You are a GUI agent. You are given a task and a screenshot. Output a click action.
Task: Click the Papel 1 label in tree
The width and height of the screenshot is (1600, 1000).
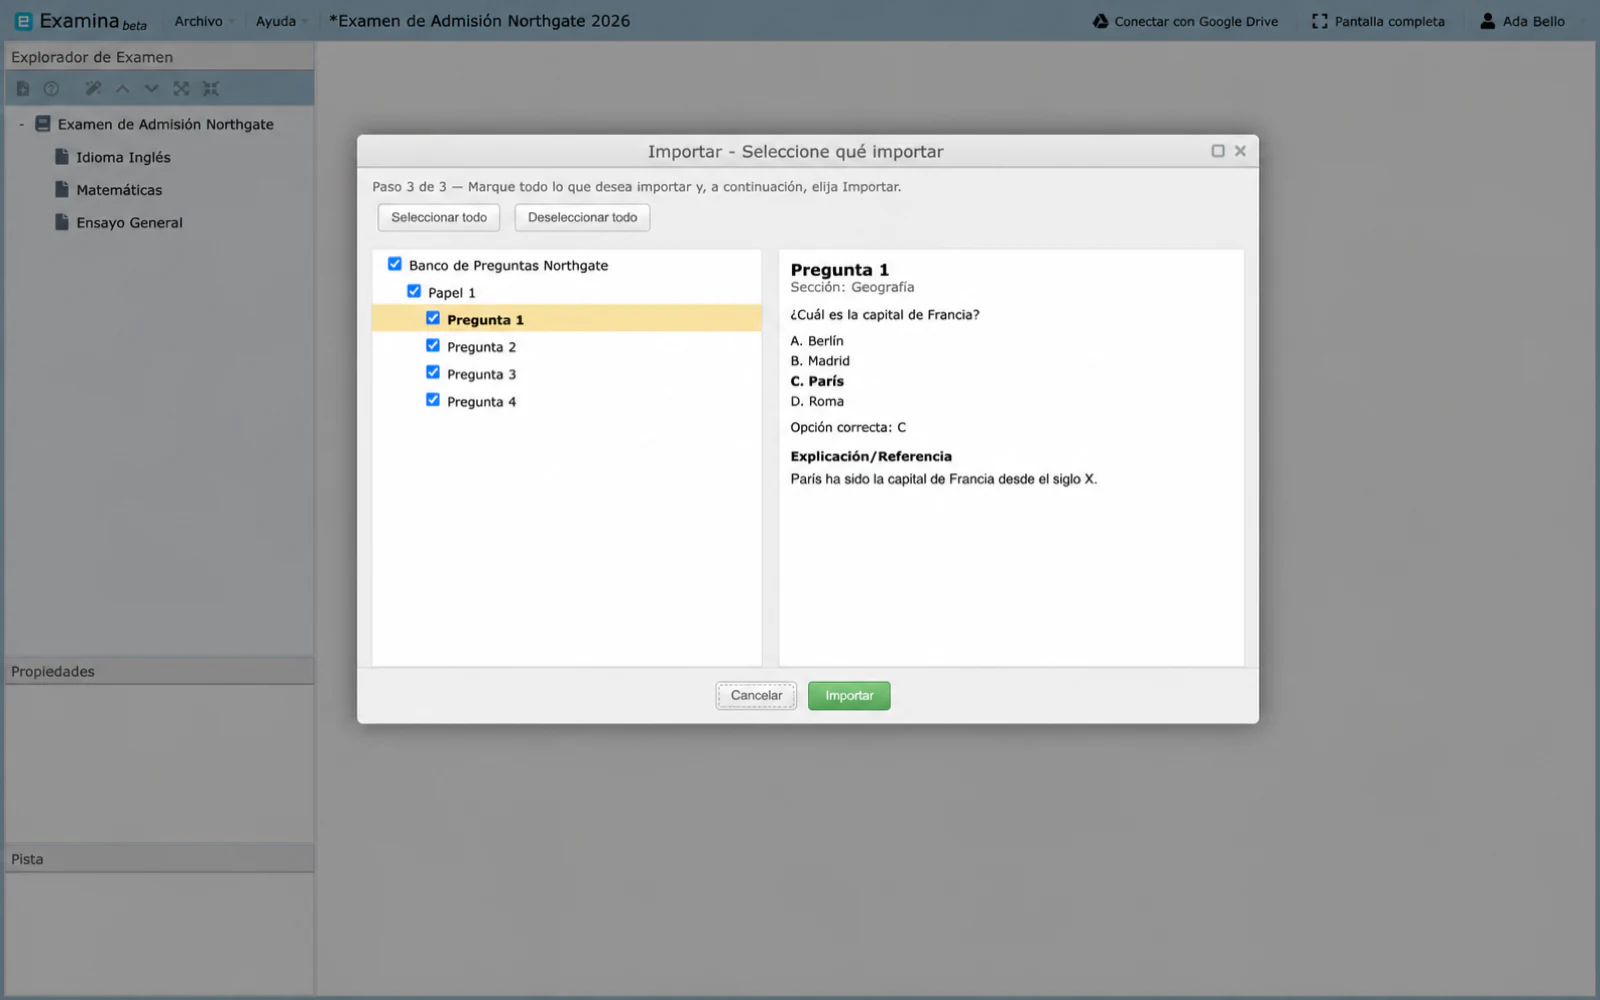pyautogui.click(x=452, y=293)
